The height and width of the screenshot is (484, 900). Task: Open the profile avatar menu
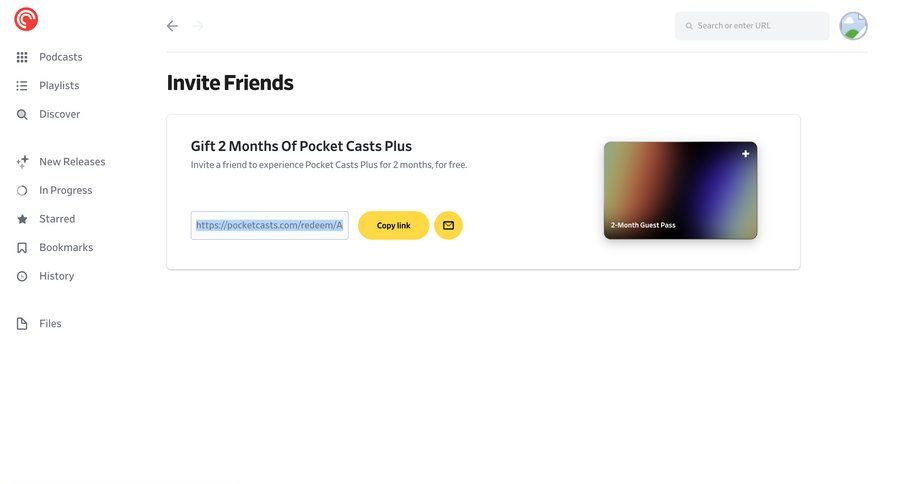[853, 26]
